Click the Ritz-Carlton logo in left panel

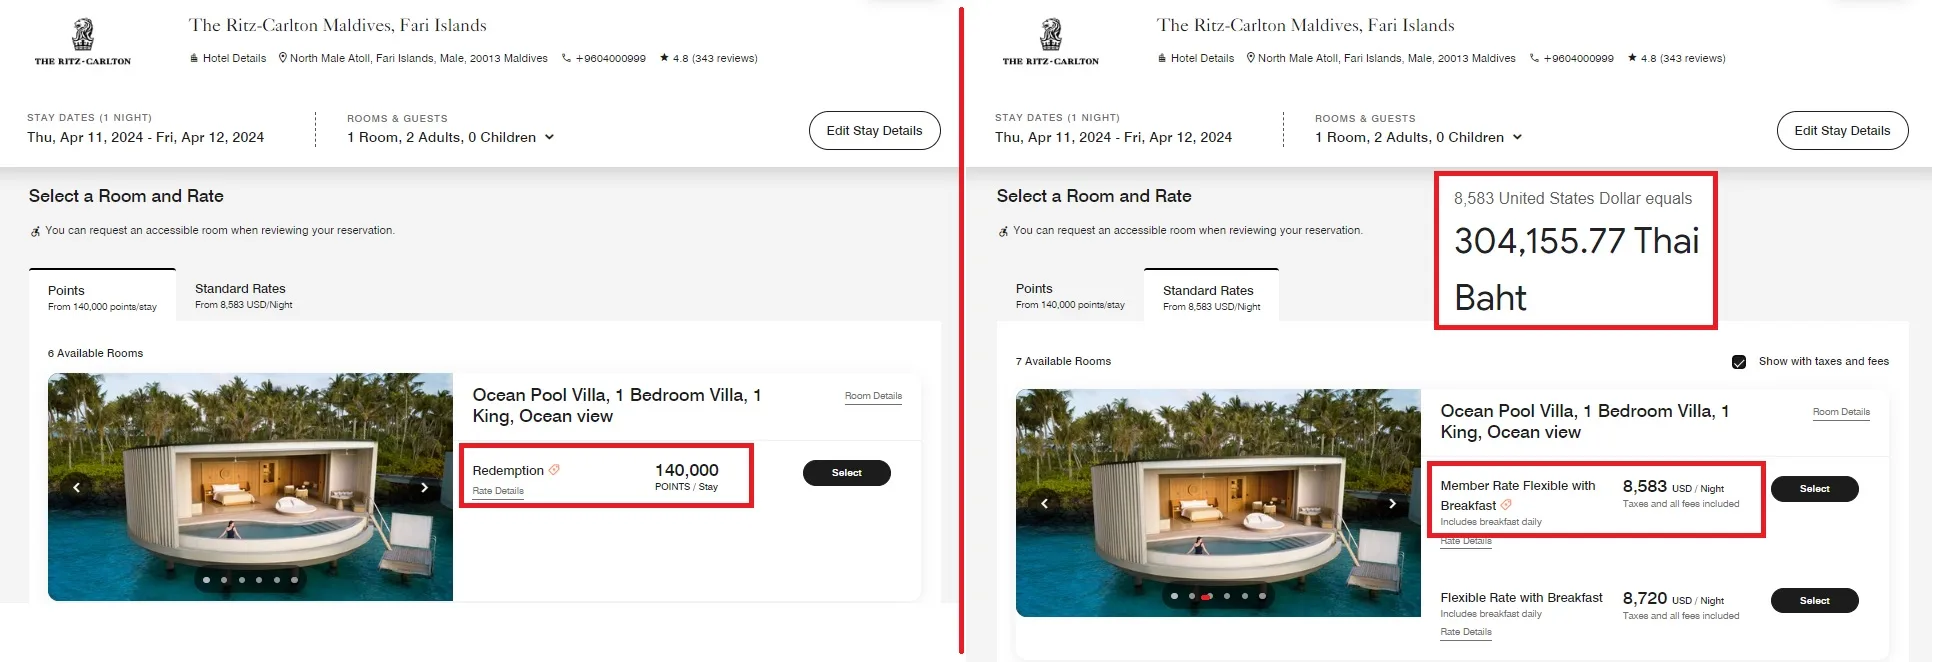[83, 42]
